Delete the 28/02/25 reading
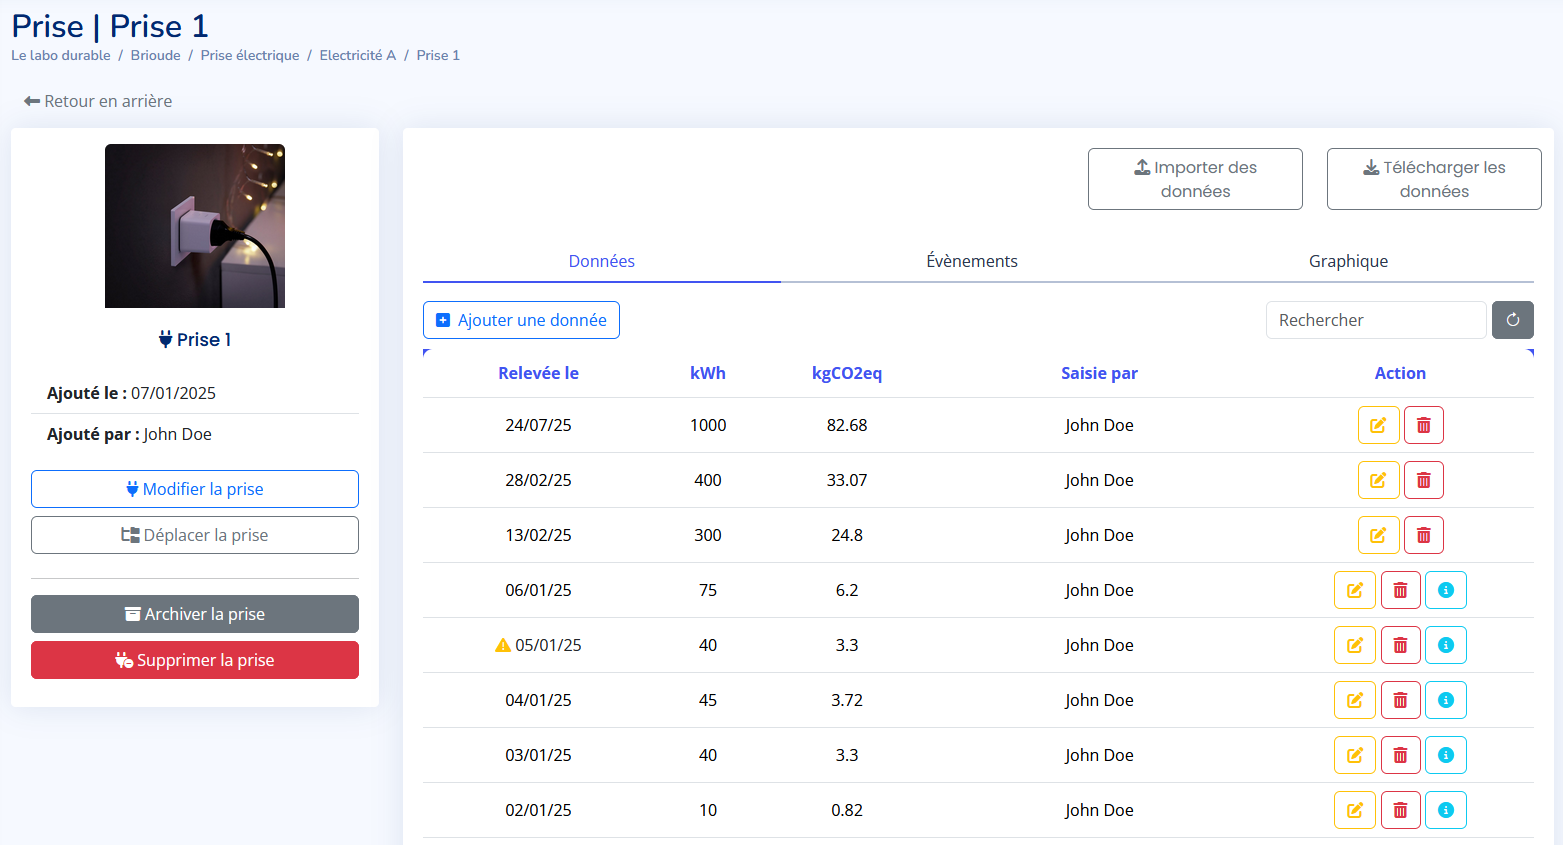The width and height of the screenshot is (1563, 845). coord(1423,480)
